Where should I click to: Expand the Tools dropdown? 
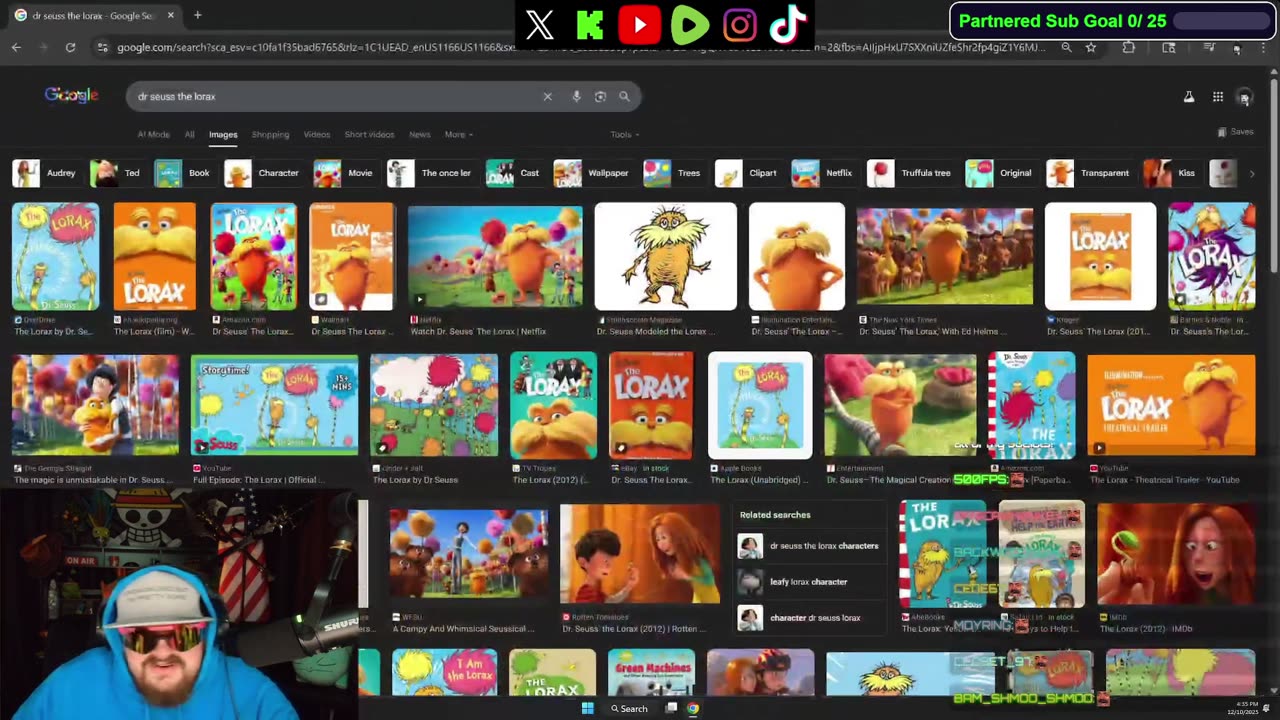[x=625, y=135]
